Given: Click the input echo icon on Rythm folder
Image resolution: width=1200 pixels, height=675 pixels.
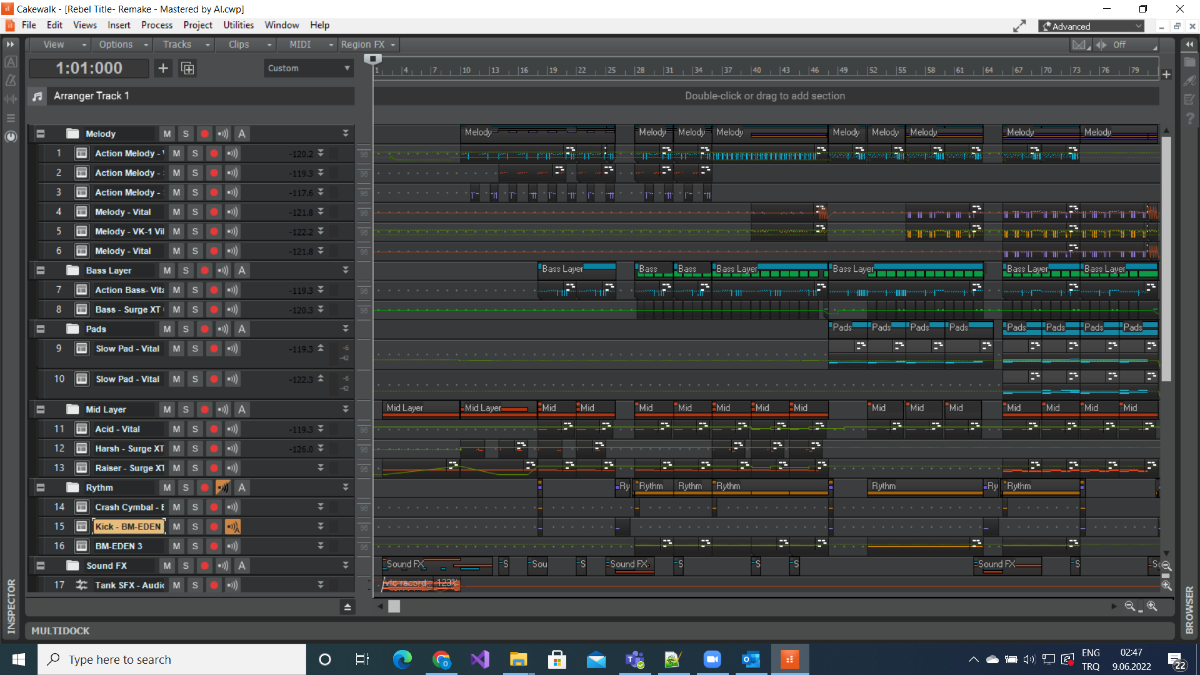Looking at the screenshot, I should [223, 487].
